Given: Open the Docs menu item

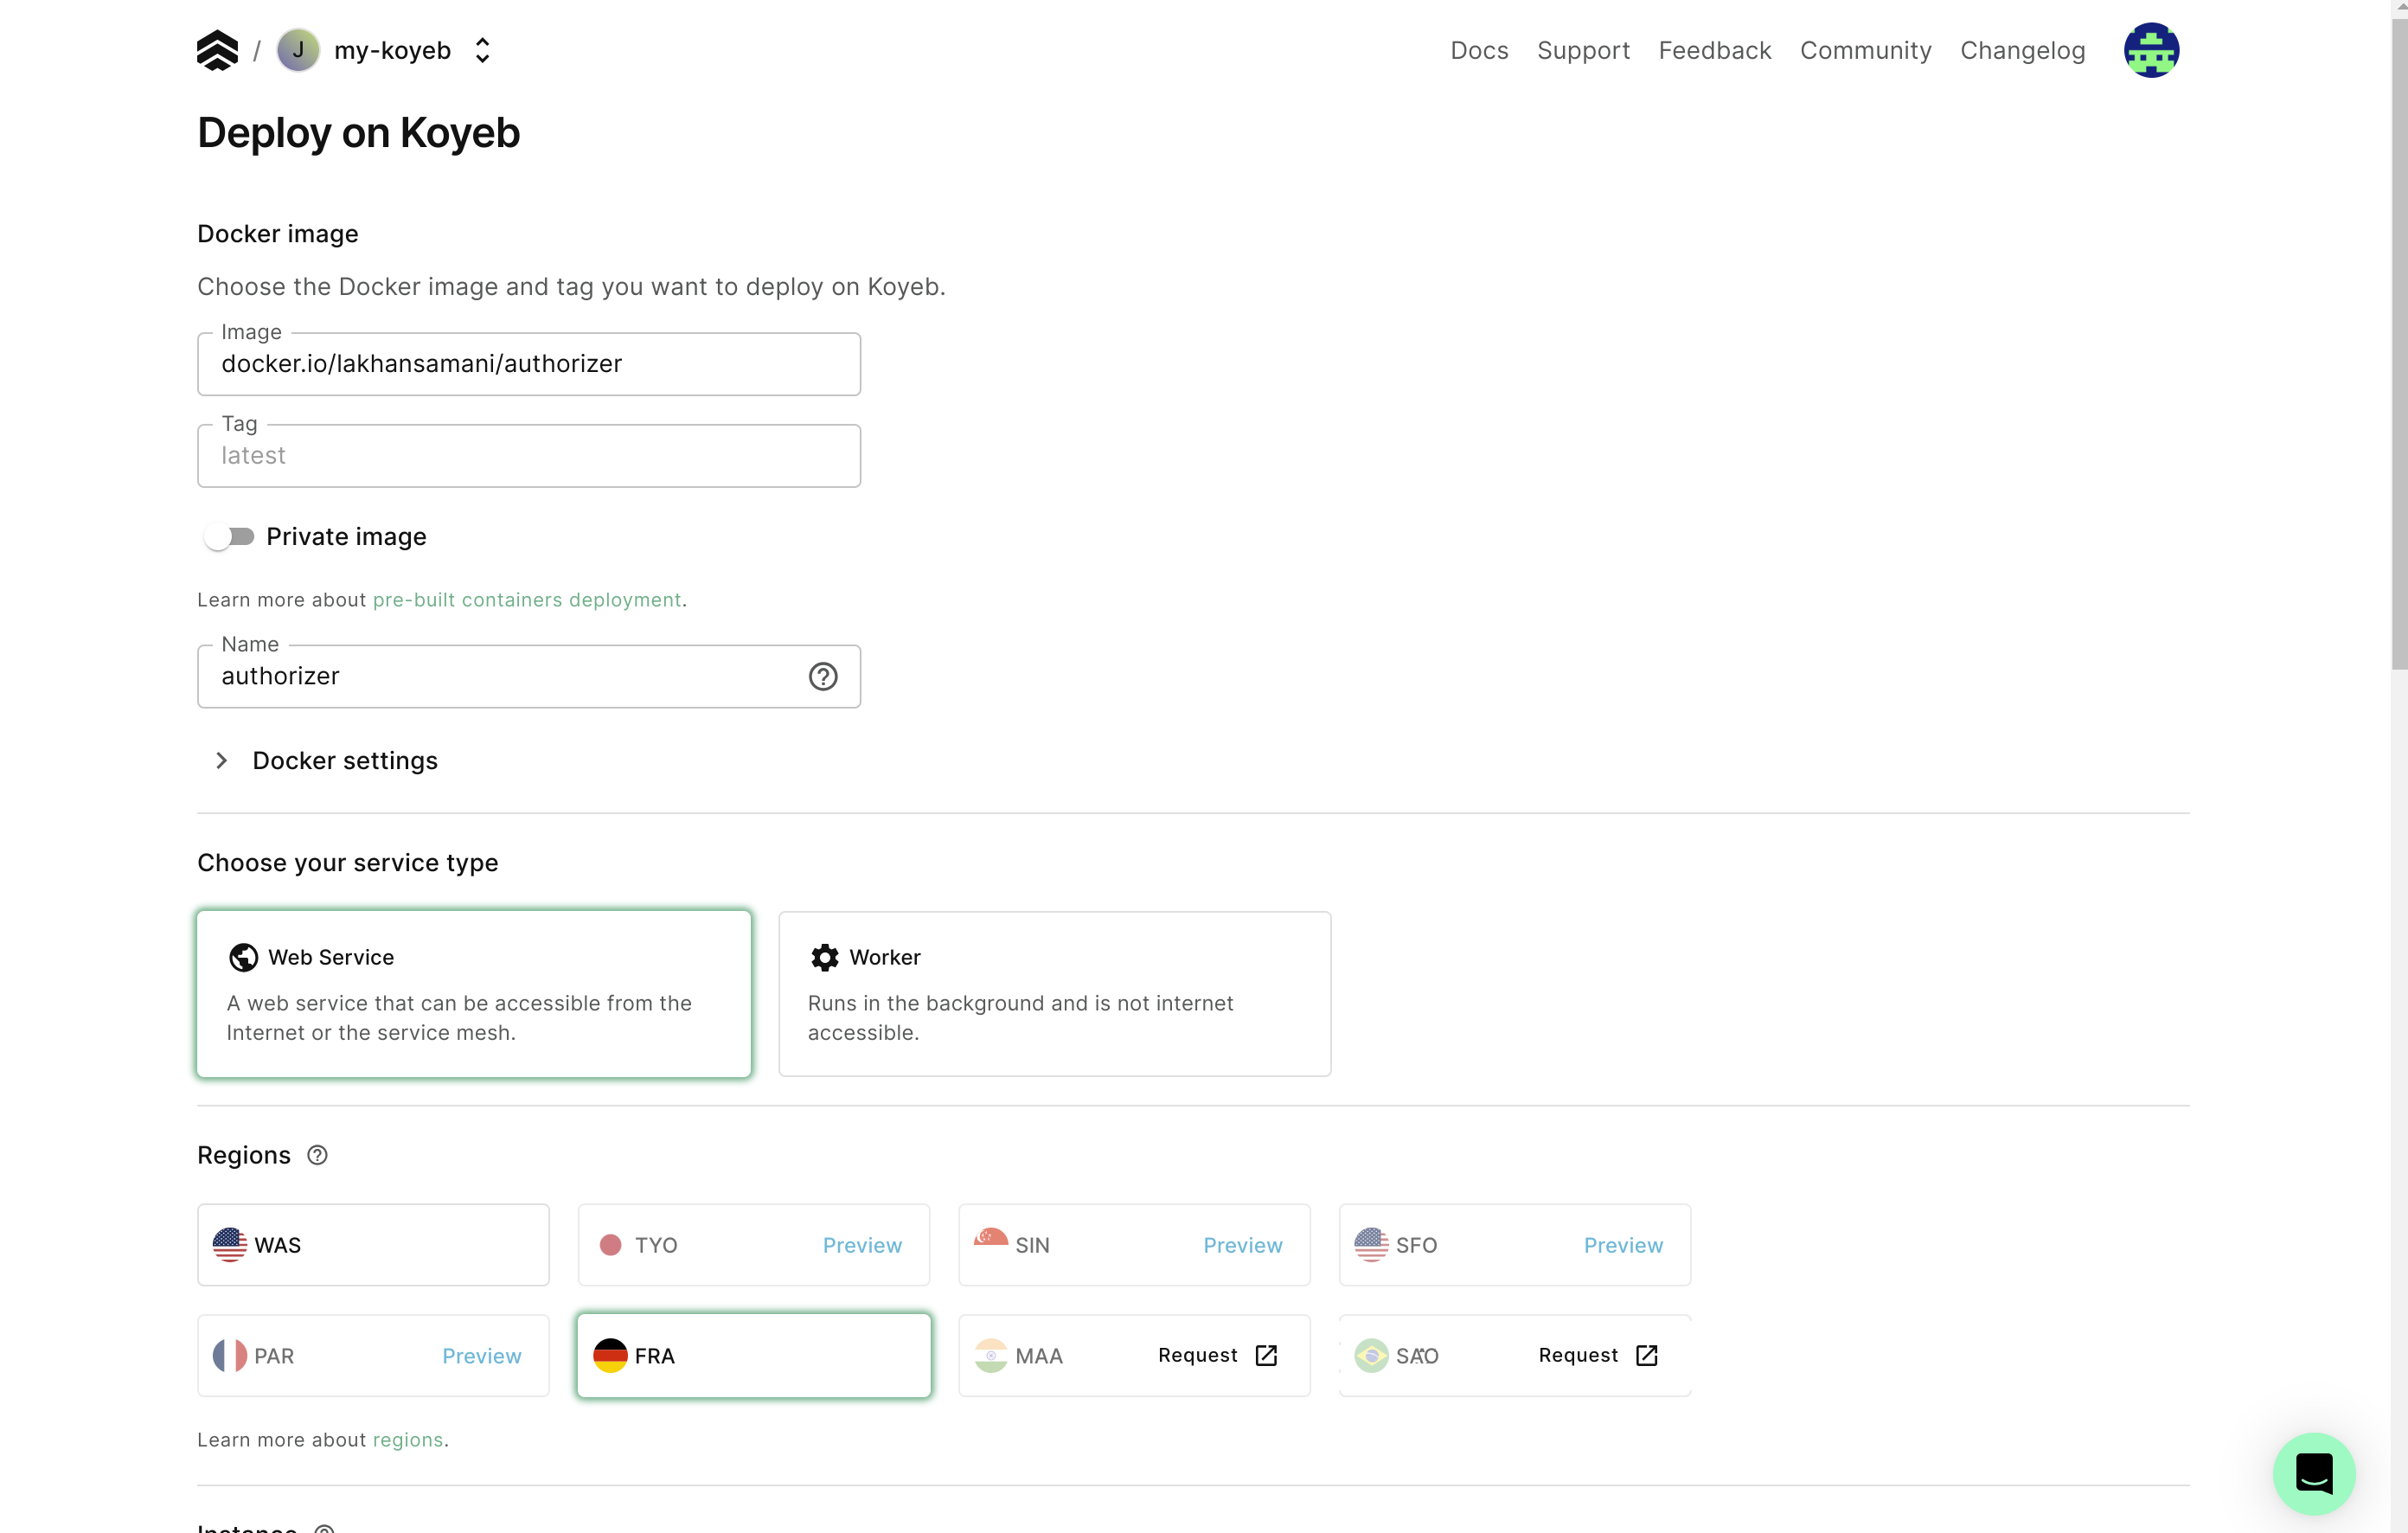Looking at the screenshot, I should pyautogui.click(x=1478, y=50).
